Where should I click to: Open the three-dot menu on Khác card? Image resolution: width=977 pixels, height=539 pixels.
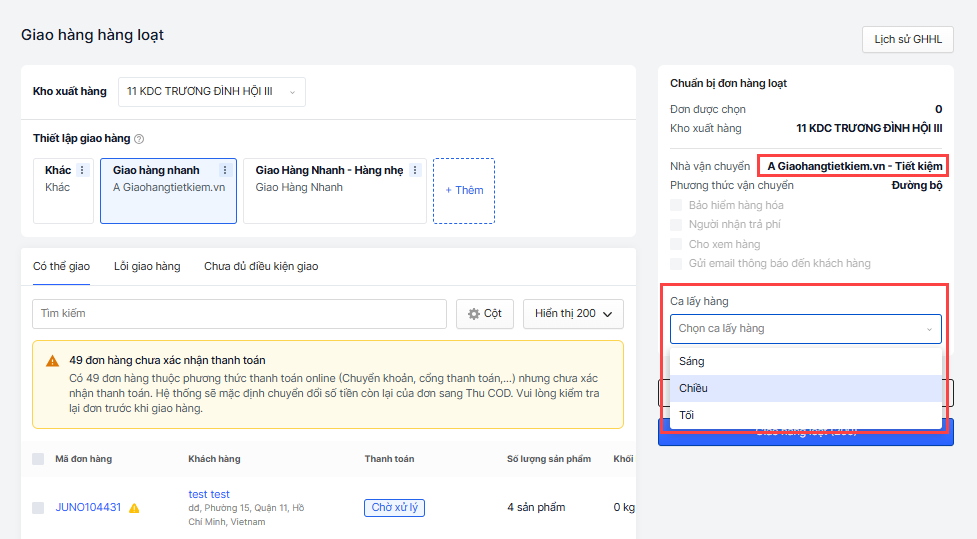pos(82,170)
